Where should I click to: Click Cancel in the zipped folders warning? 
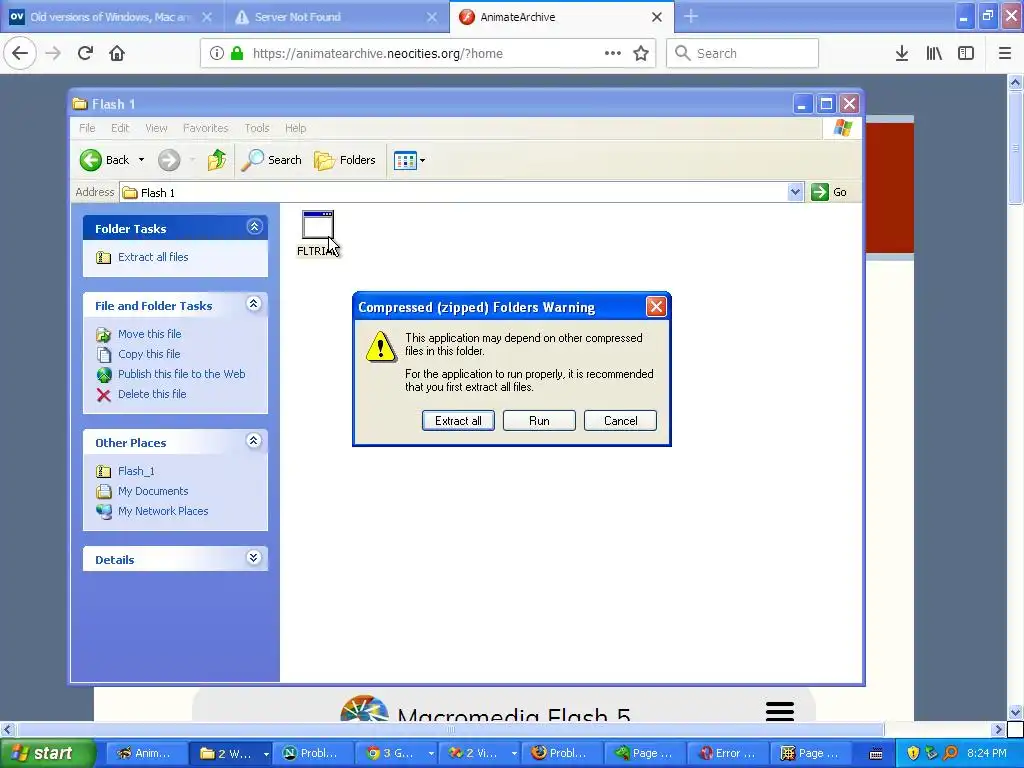pyautogui.click(x=620, y=421)
